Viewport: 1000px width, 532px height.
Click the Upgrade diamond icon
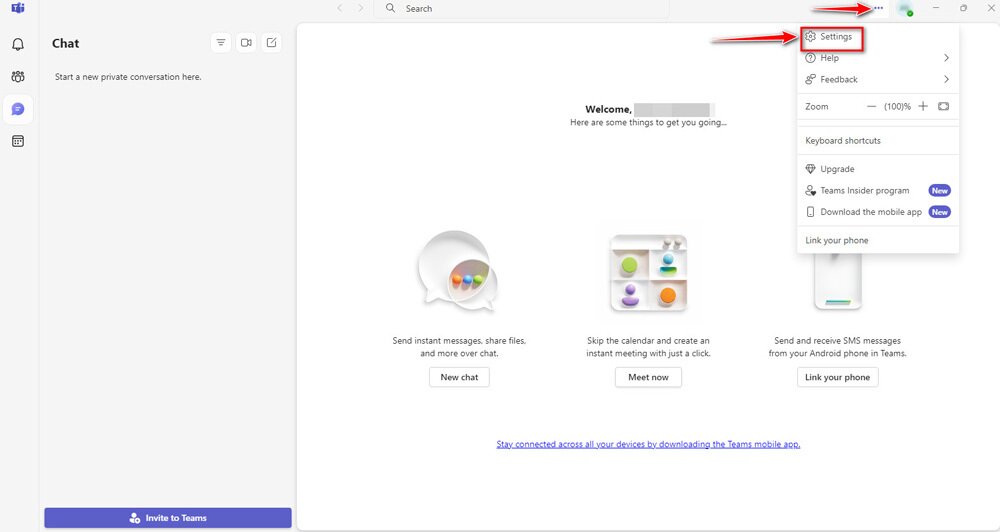[811, 169]
